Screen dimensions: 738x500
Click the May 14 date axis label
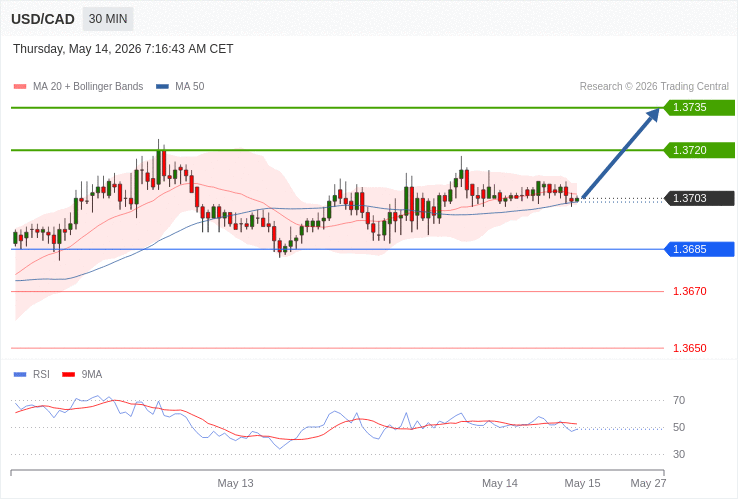point(500,483)
